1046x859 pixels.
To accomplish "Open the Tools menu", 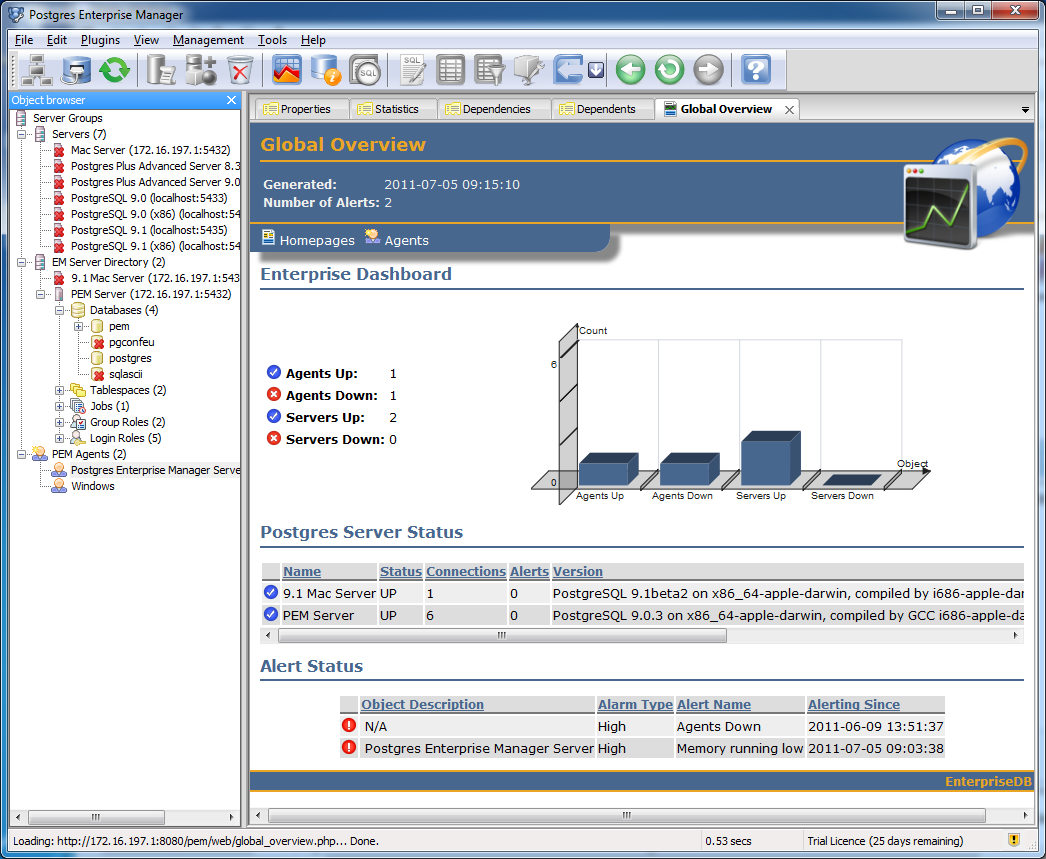I will 272,40.
